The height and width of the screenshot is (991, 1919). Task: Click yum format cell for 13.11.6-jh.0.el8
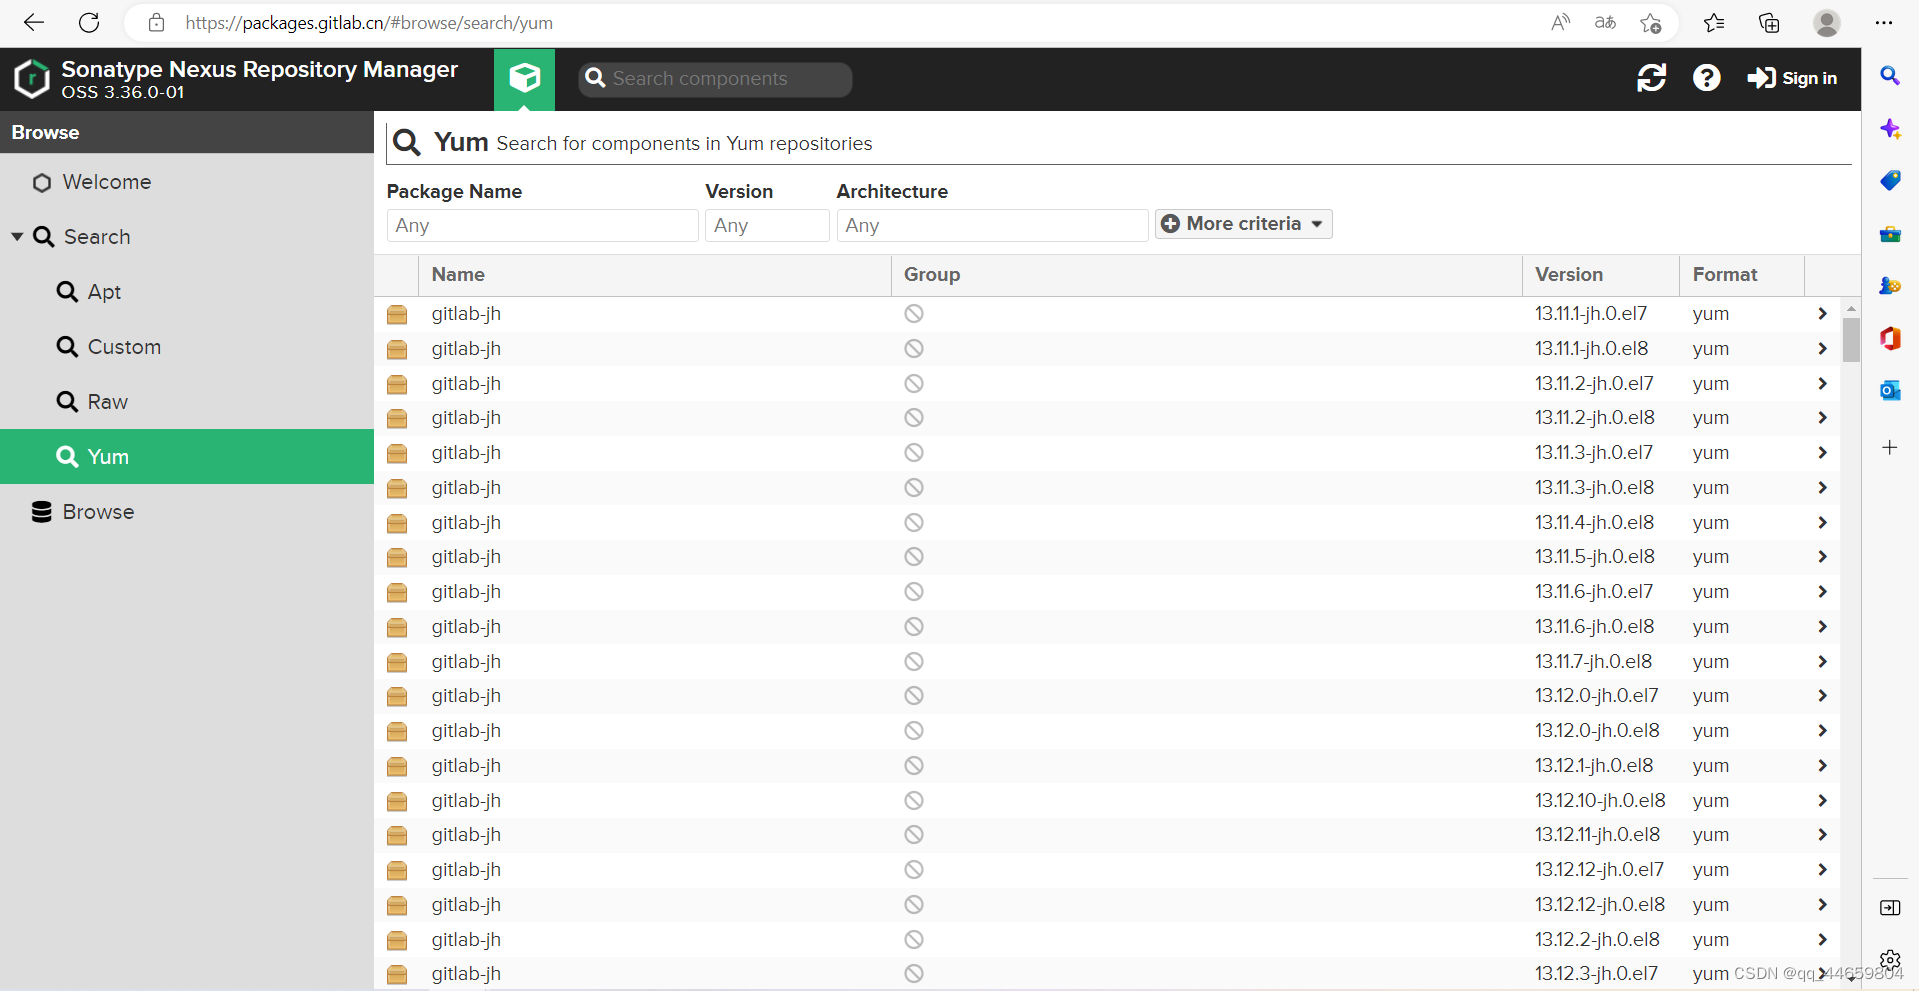(1710, 627)
